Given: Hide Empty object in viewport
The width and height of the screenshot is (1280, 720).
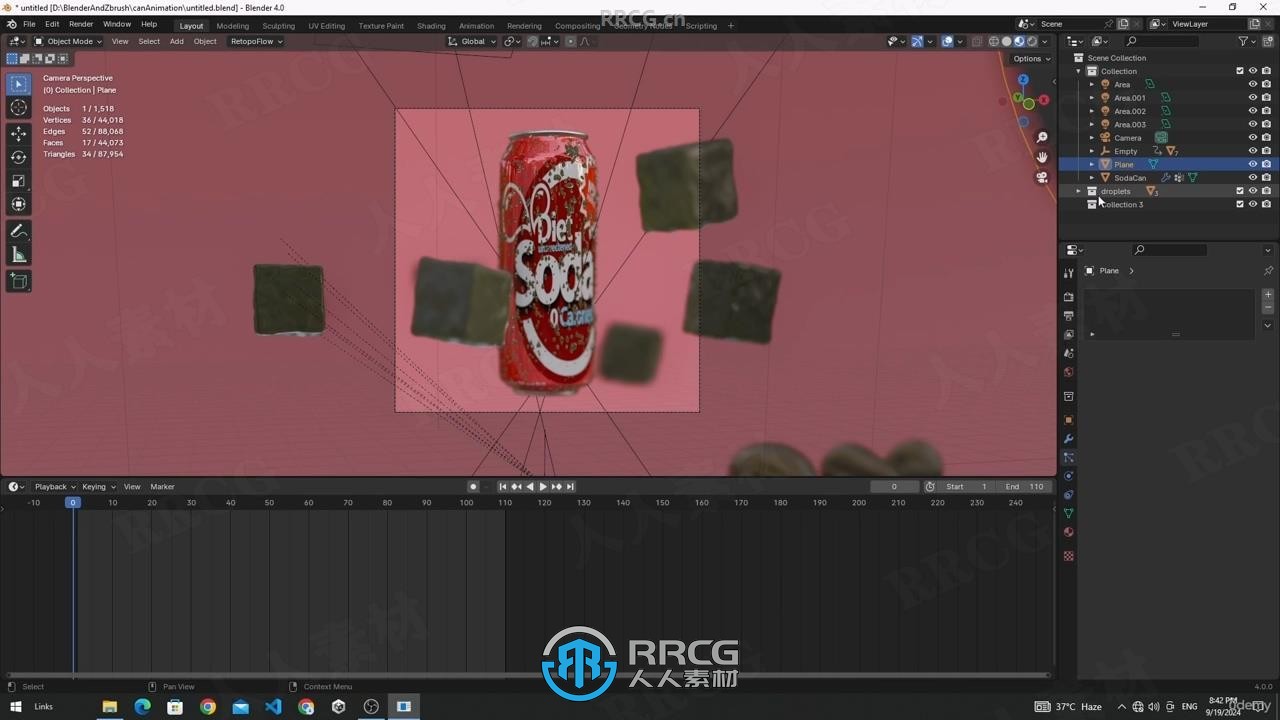Looking at the screenshot, I should [1252, 151].
